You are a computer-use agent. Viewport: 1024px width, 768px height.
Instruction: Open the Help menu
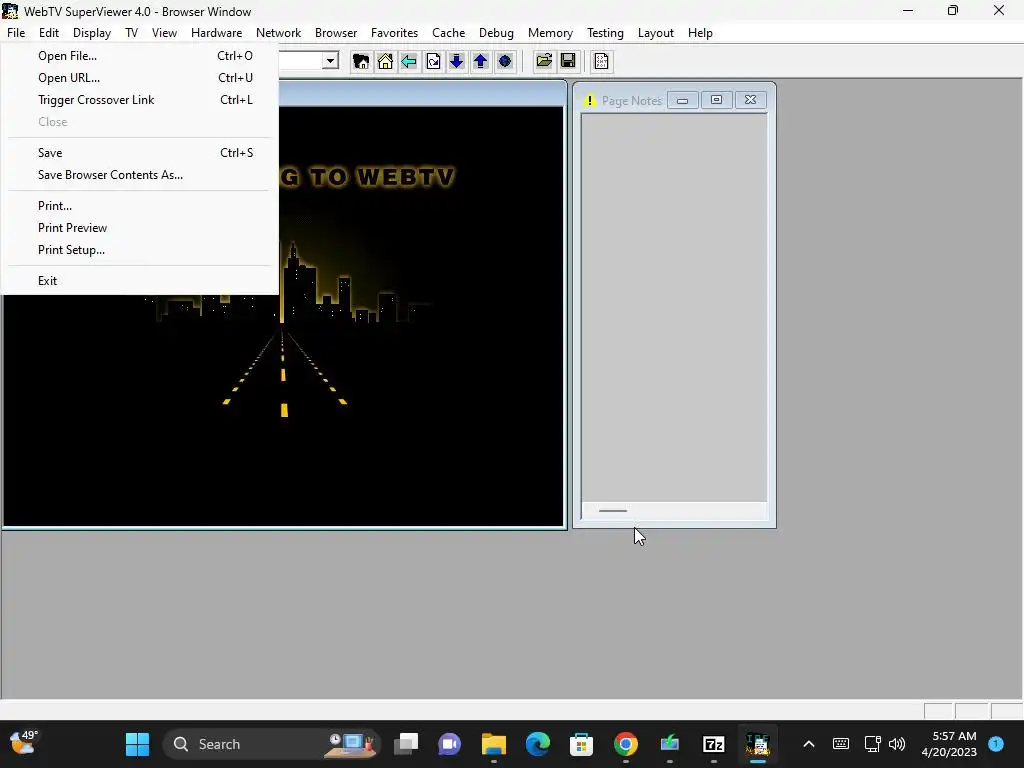(700, 33)
